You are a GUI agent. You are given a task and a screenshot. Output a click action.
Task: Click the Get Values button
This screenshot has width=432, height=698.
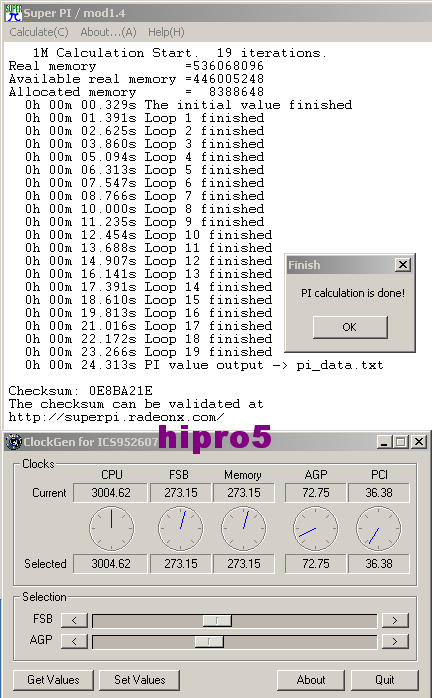click(53, 680)
